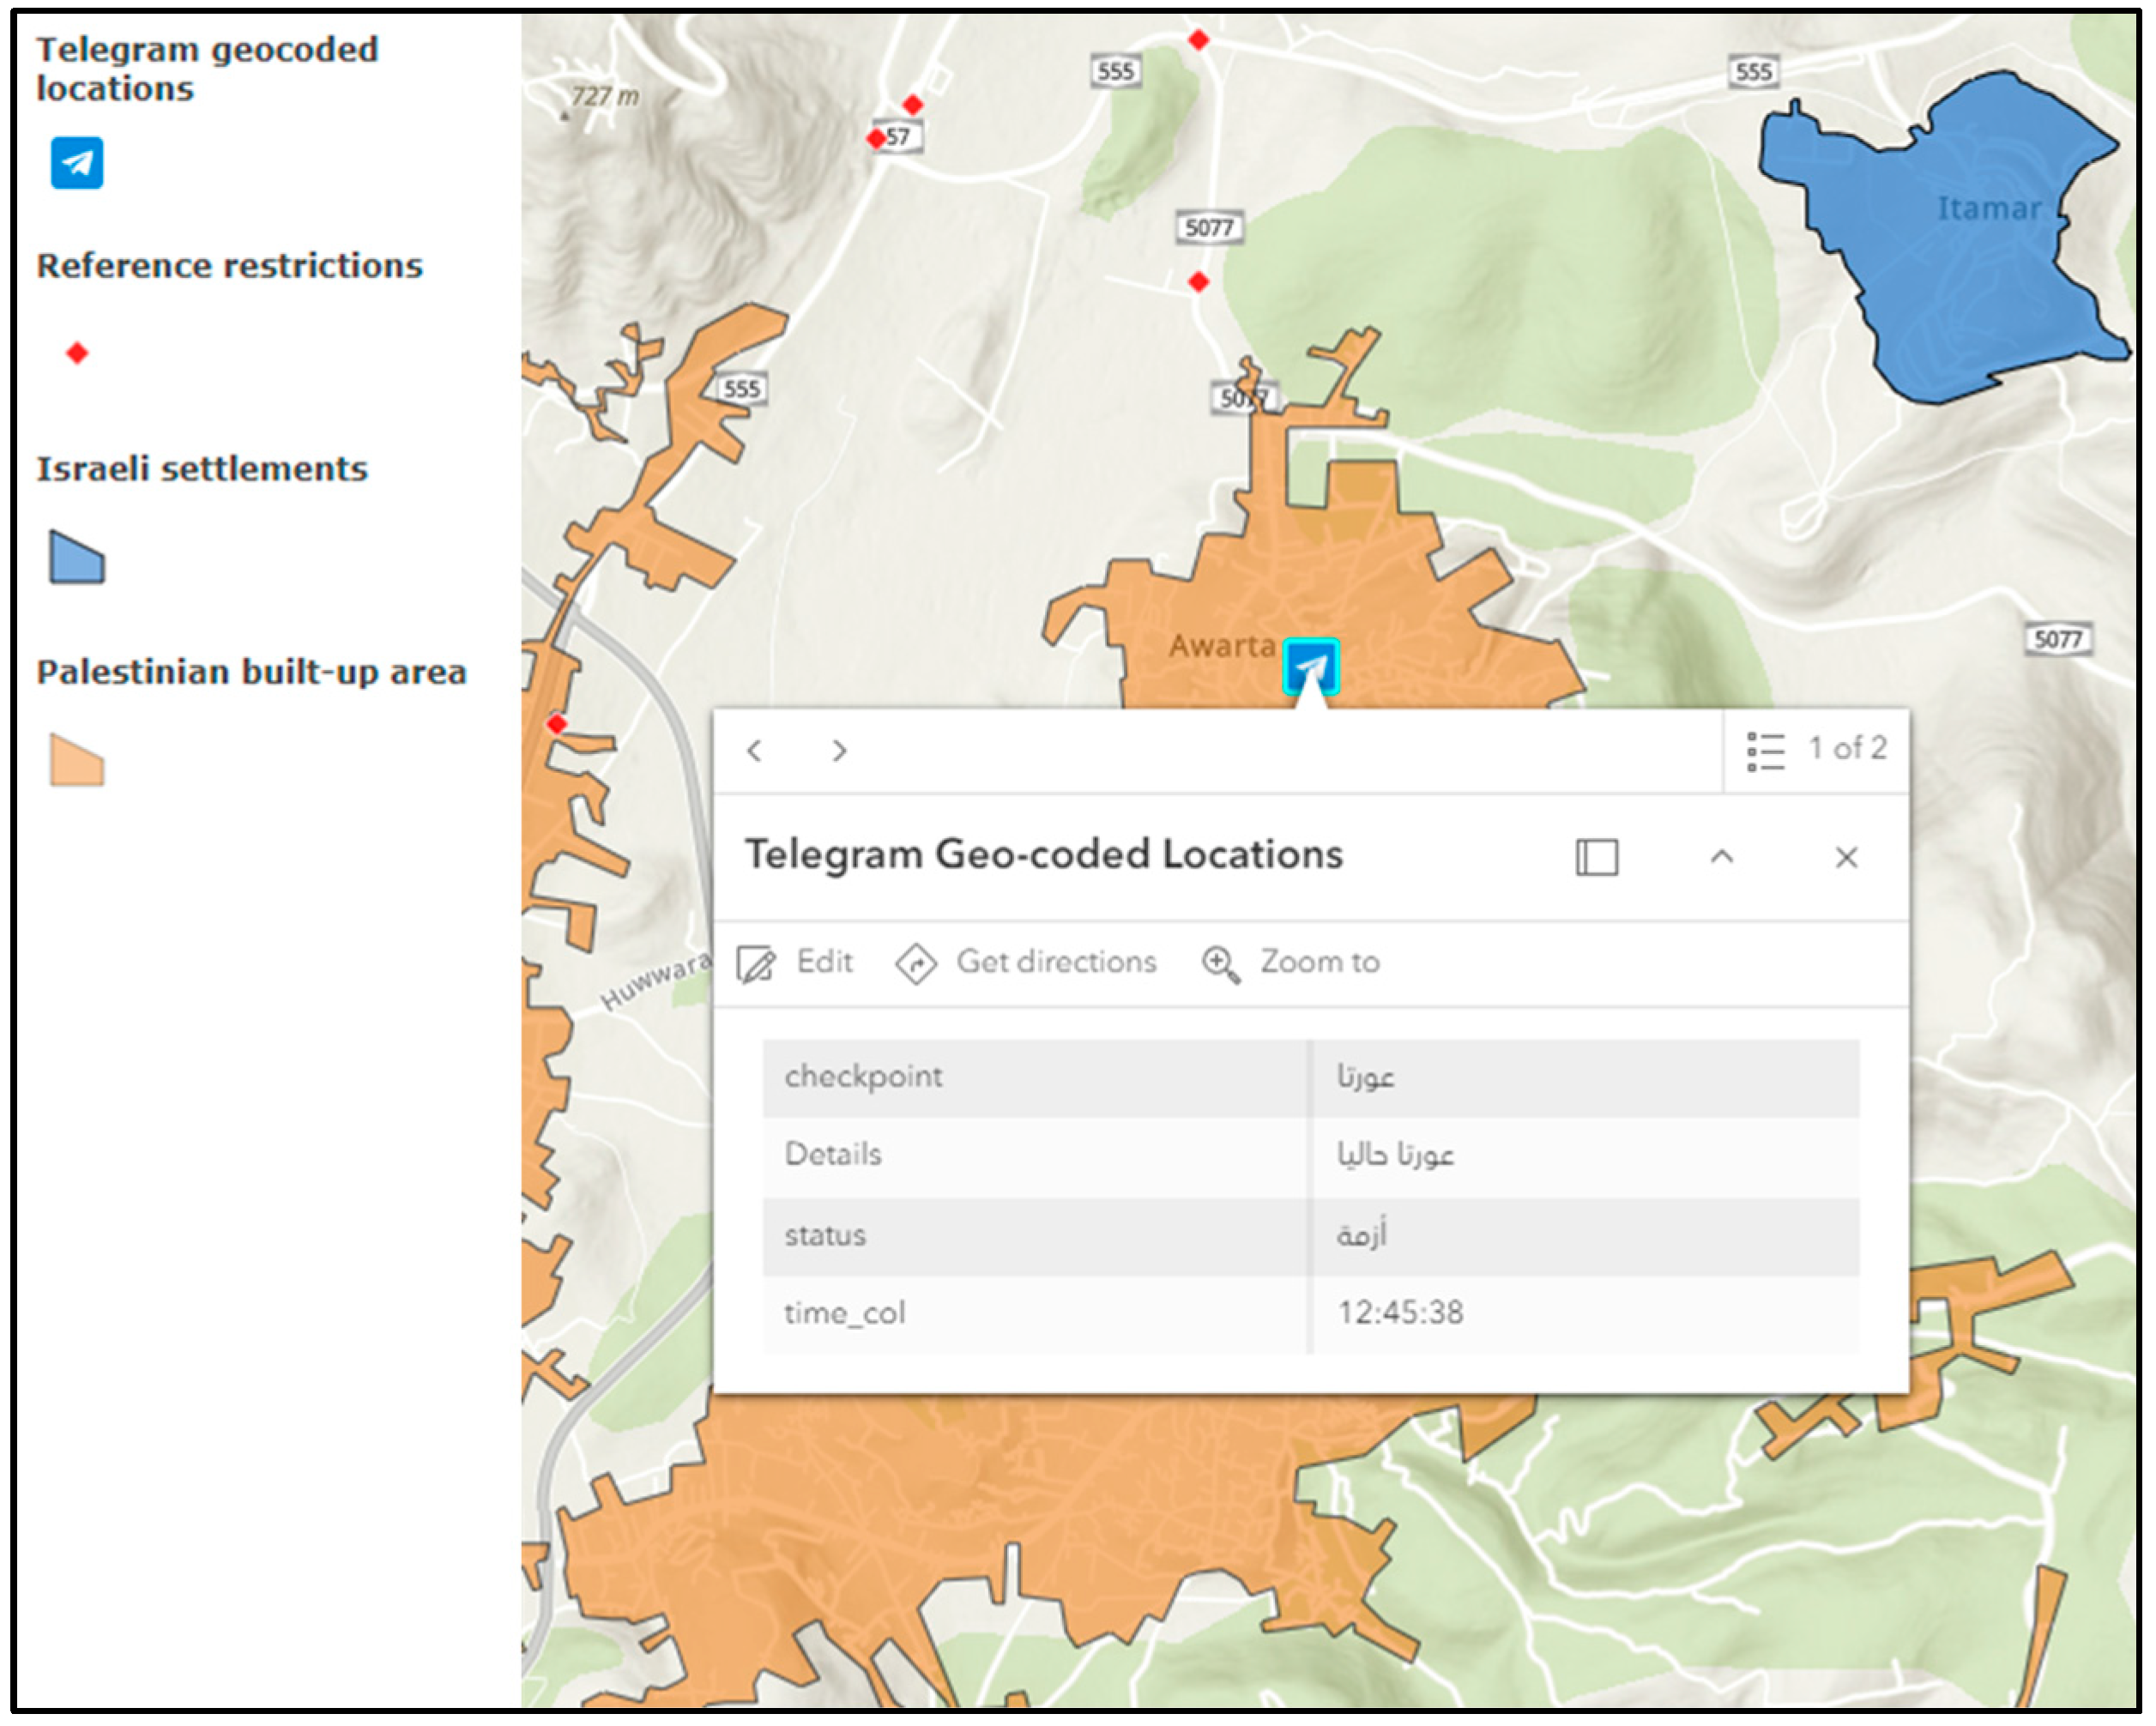Click the Telegram legend symbol
This screenshot has width=2156, height=1726.
pyautogui.click(x=77, y=163)
